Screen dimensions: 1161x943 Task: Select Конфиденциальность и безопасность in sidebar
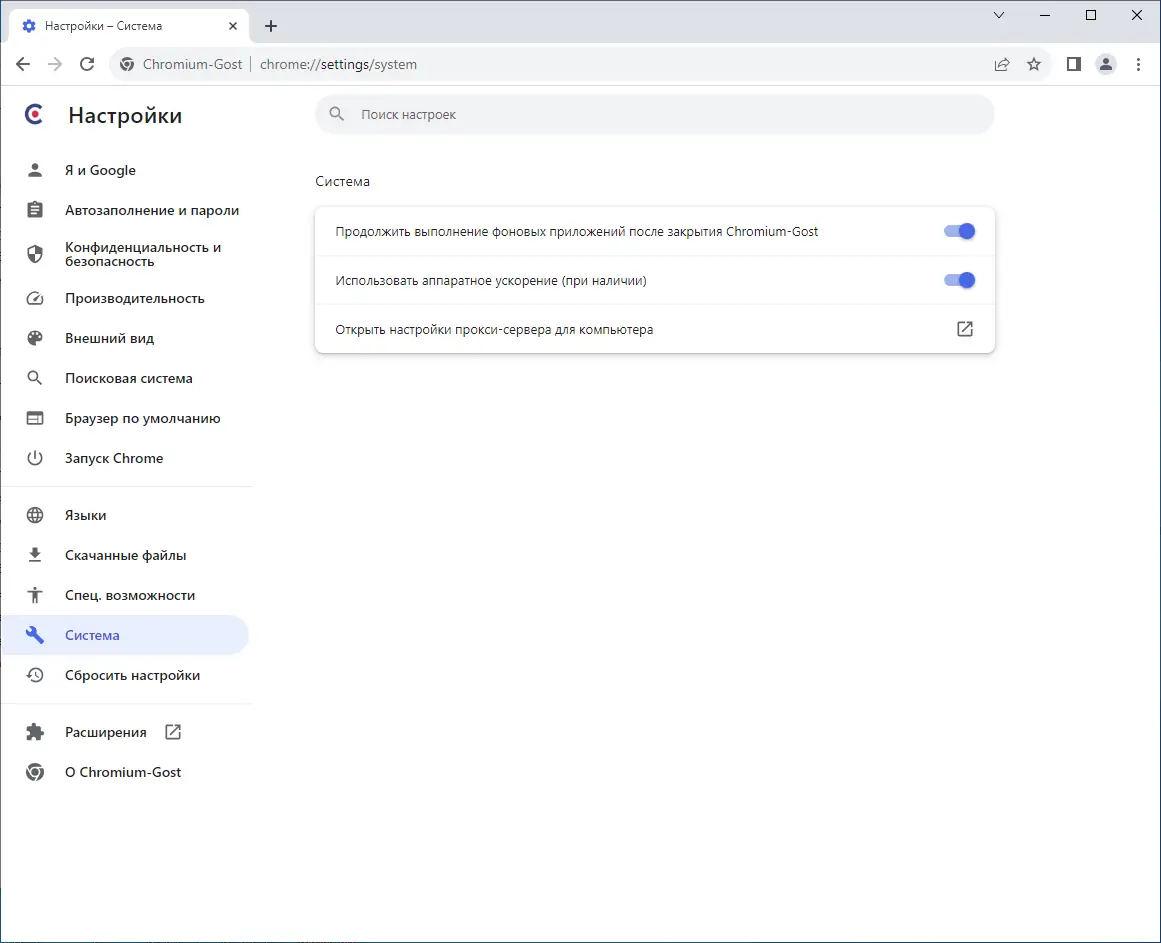point(142,254)
